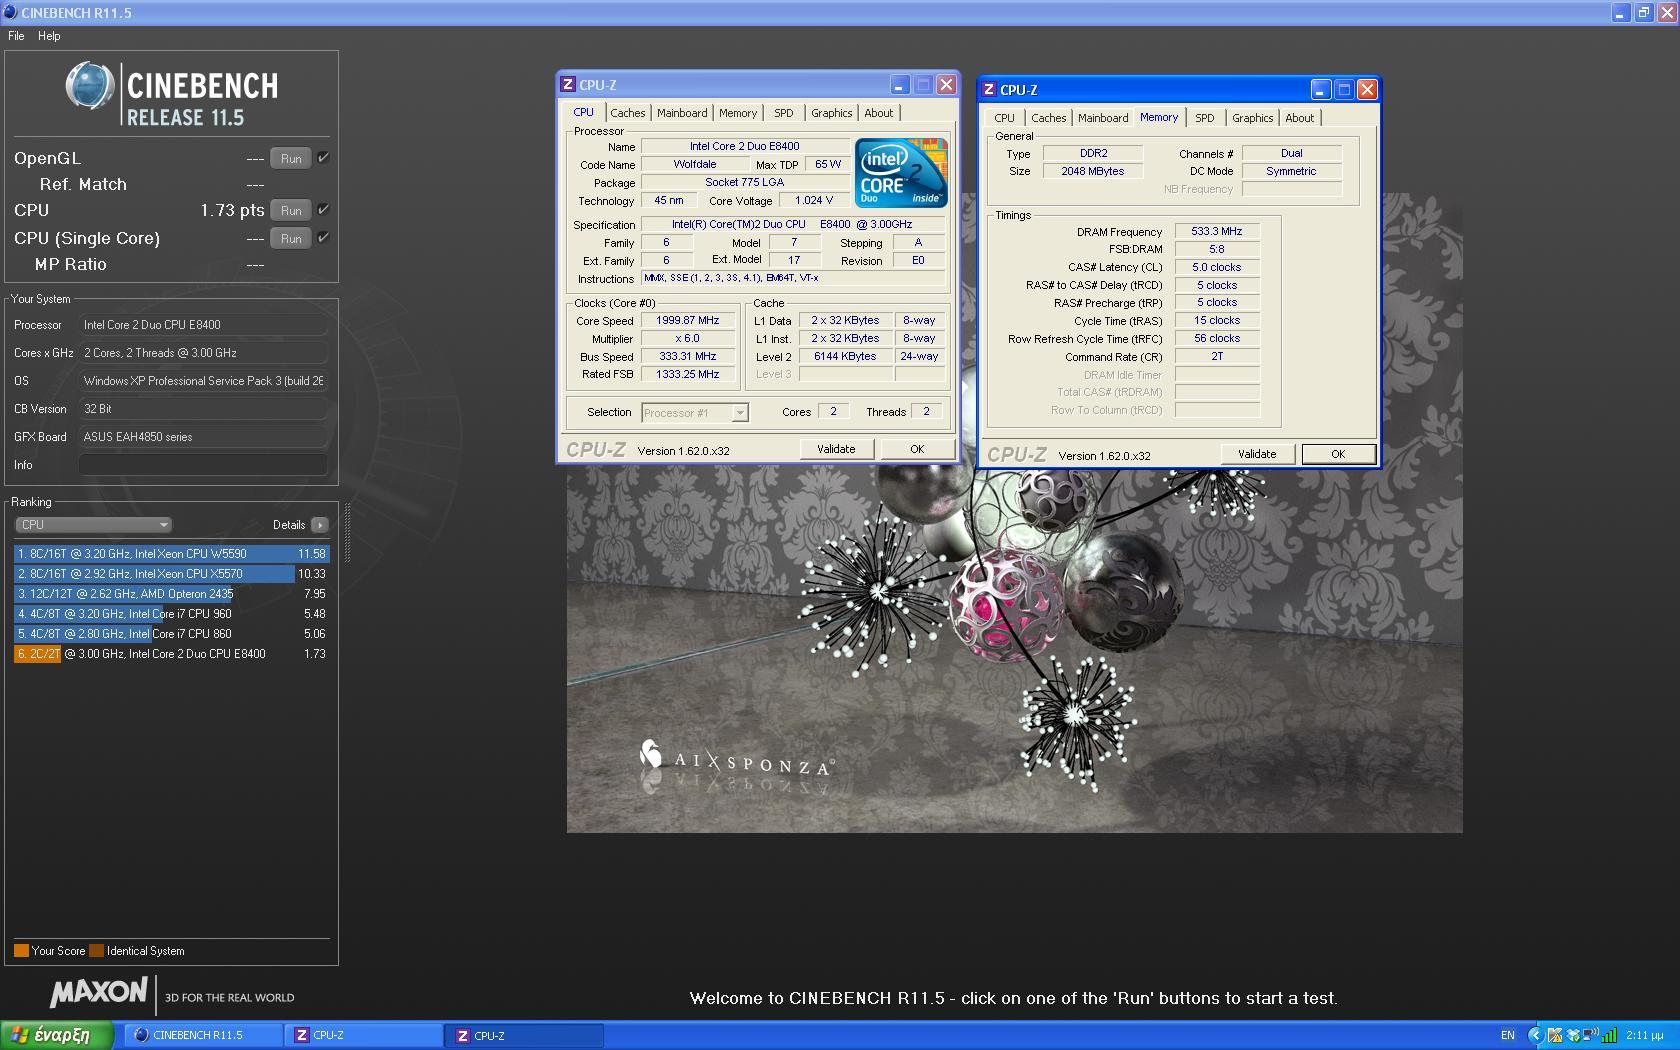Click the green signal strength tray icon
The image size is (1680, 1050).
pyautogui.click(x=1609, y=1035)
